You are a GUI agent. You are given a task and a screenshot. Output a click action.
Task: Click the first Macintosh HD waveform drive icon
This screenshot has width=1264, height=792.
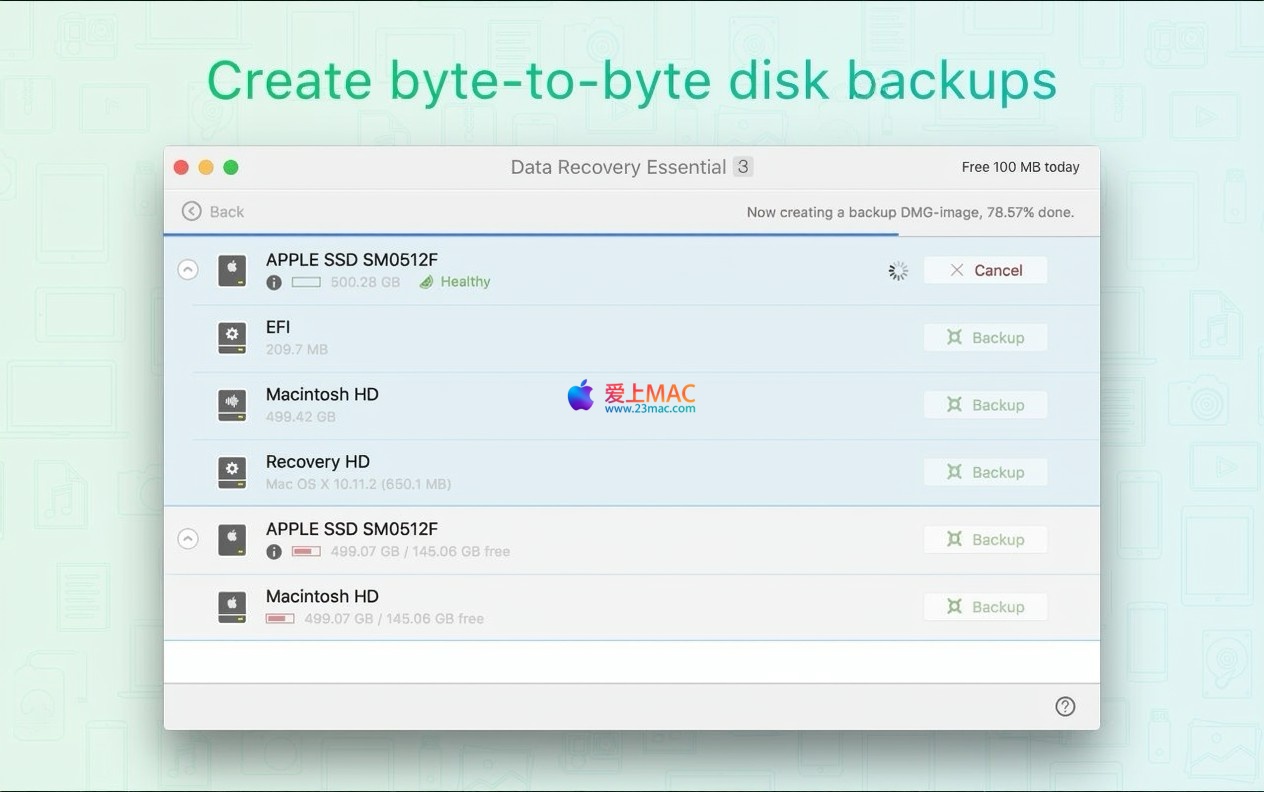232,405
